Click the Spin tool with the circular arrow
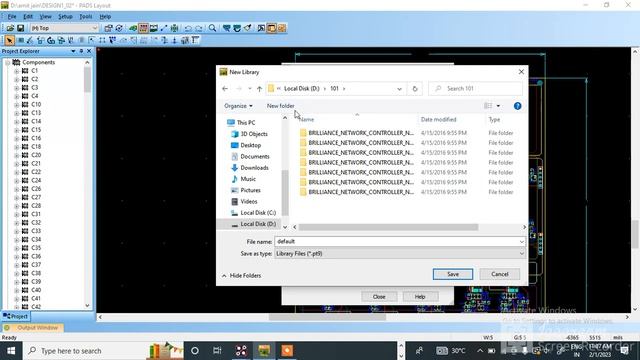The width and height of the screenshot is (640, 360). 51,40
